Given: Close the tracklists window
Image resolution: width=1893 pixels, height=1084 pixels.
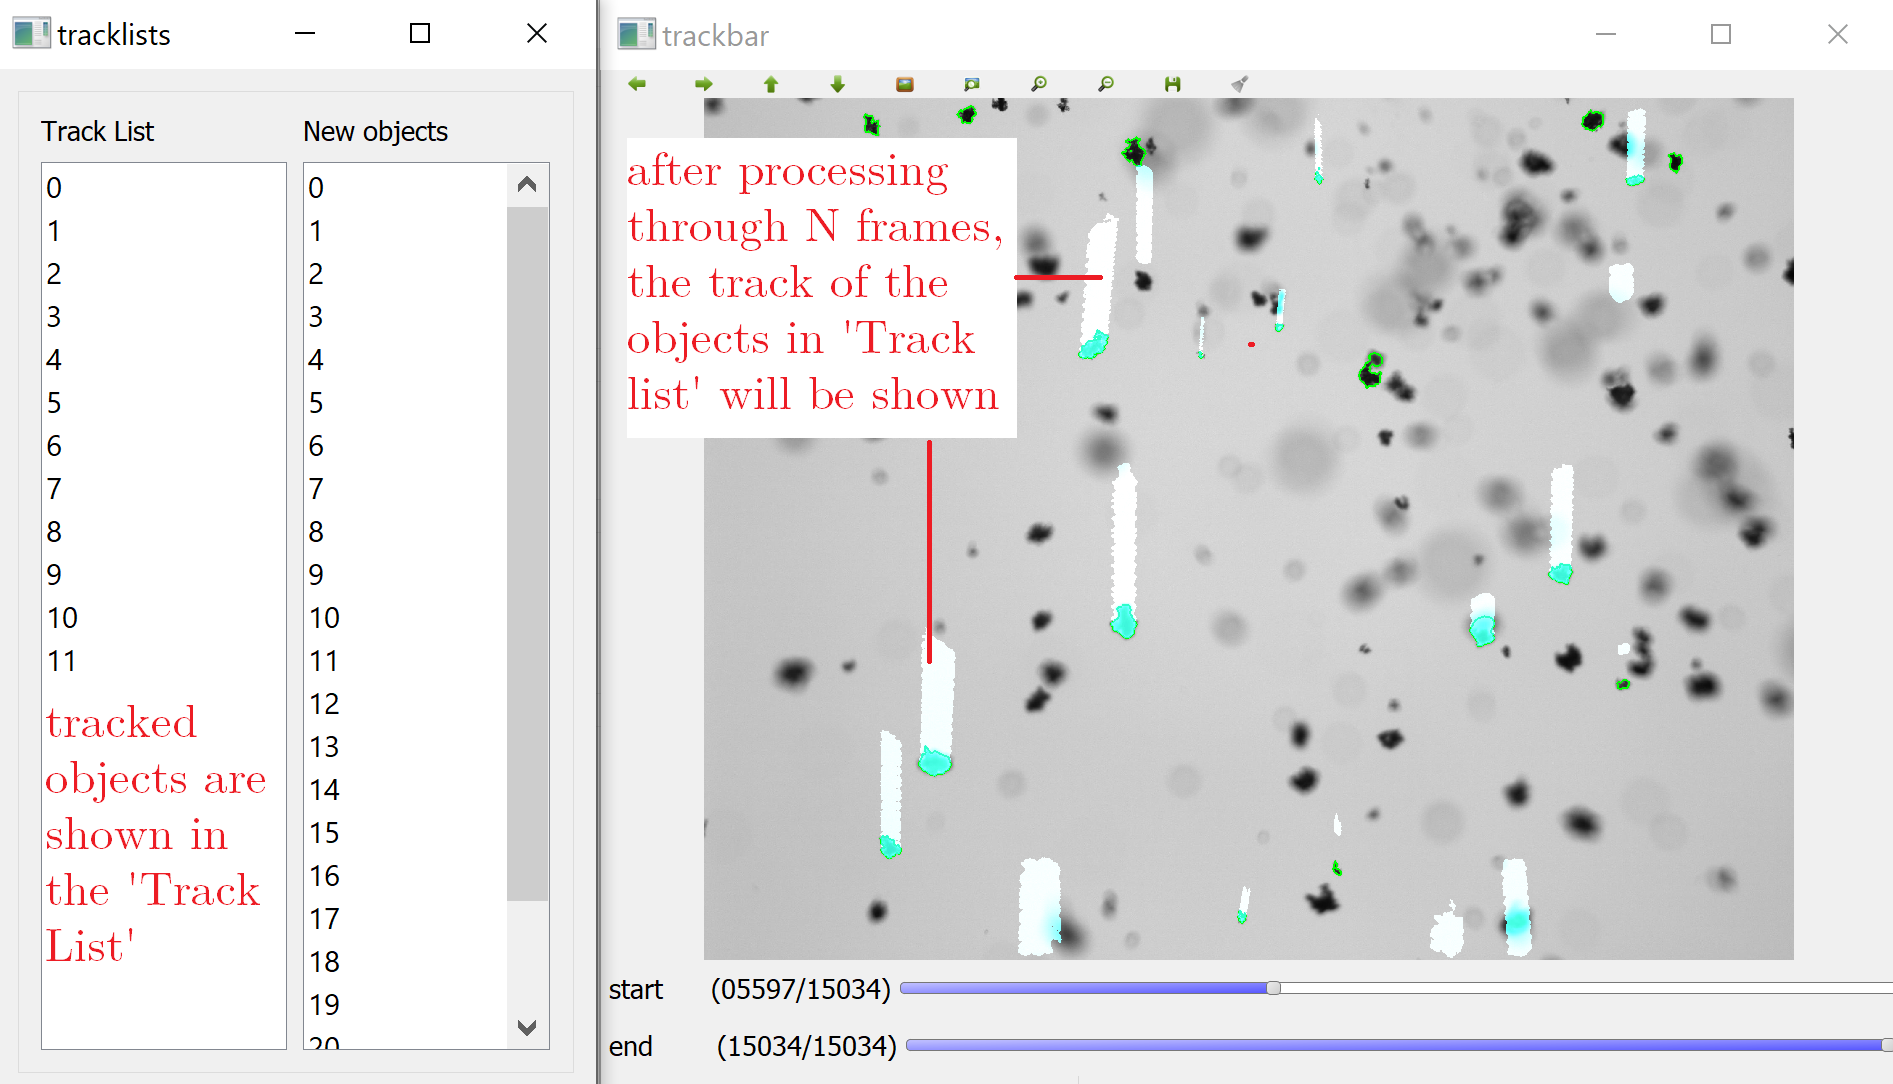Looking at the screenshot, I should [x=537, y=34].
